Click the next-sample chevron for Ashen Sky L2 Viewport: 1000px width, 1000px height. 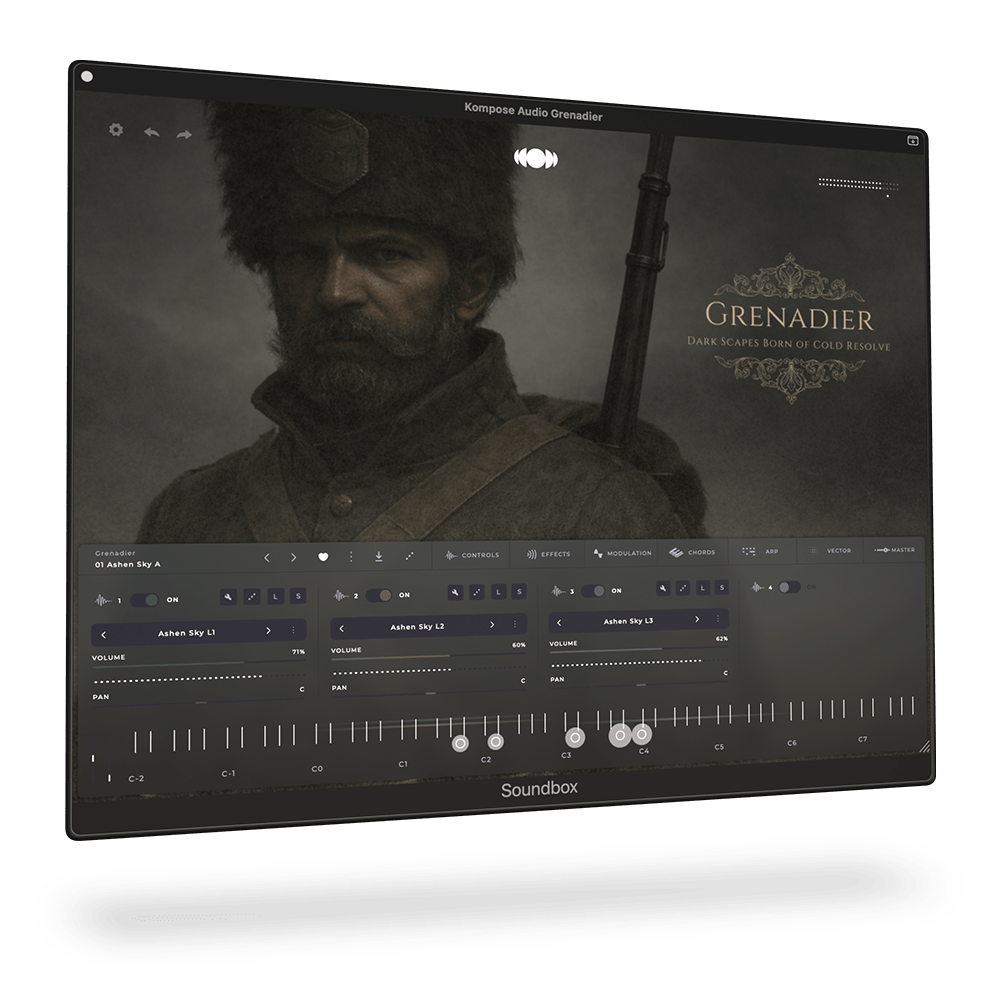pos(493,625)
